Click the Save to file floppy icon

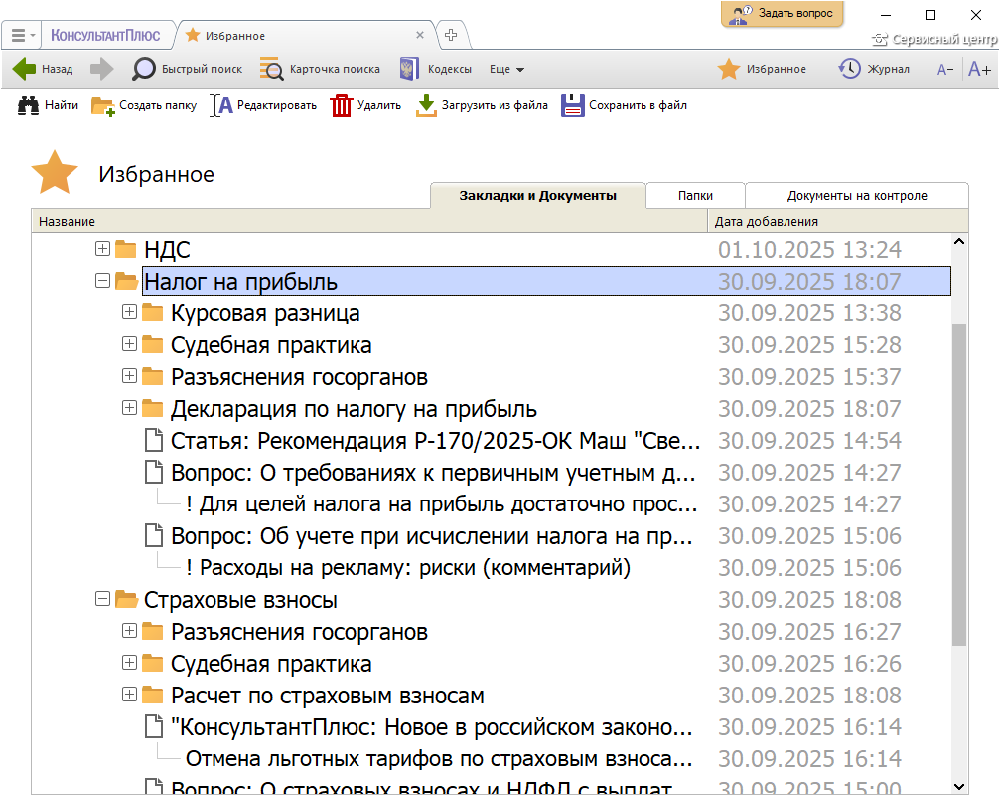tap(572, 105)
